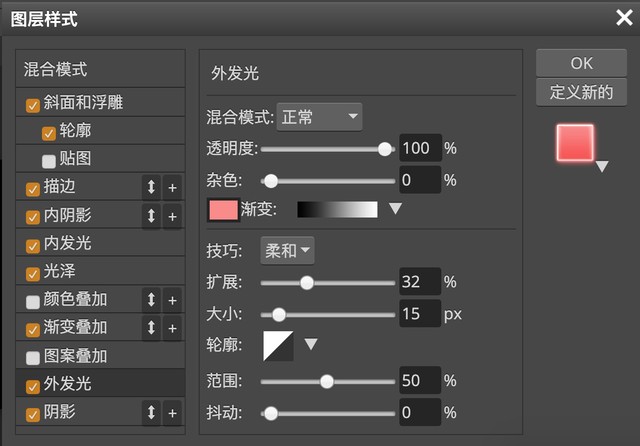
Task: Open the 技巧 柔和 dropdown
Action: pos(287,251)
